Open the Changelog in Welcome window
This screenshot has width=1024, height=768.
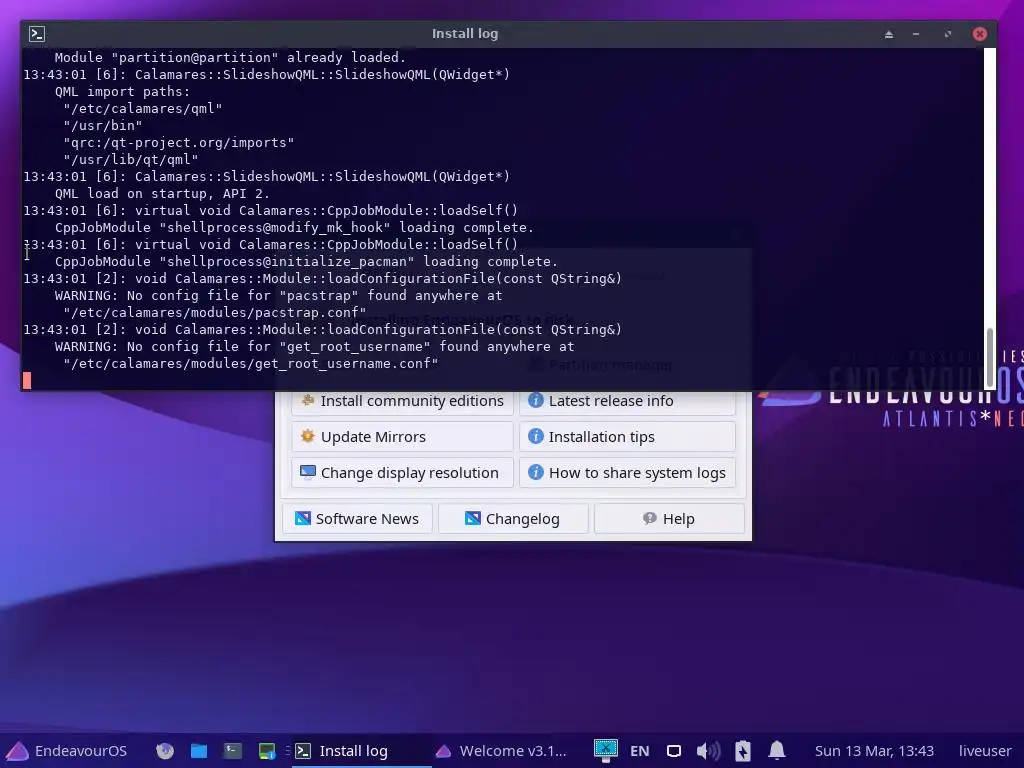pos(513,519)
